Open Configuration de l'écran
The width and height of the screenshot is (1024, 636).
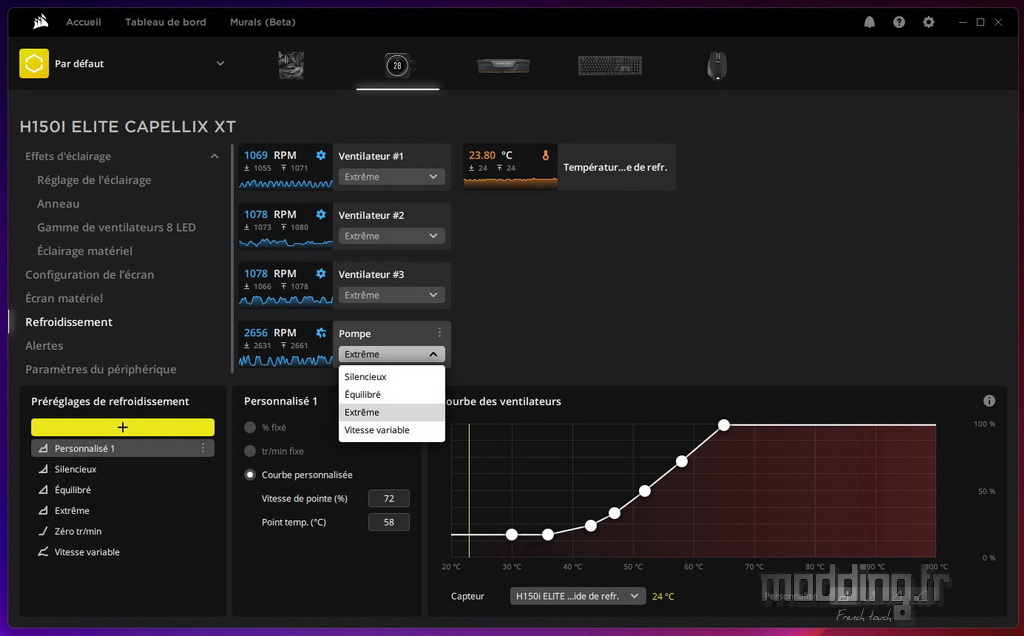pos(89,275)
